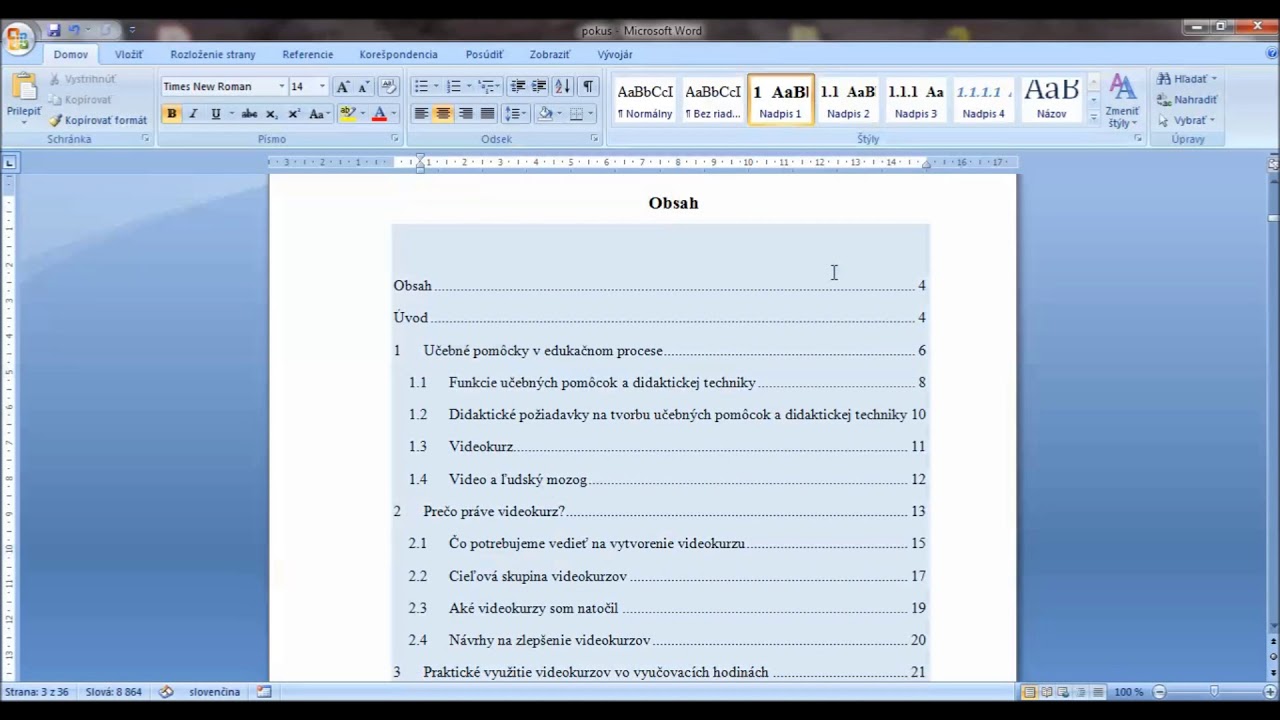Open the font name dropdown

(x=282, y=87)
